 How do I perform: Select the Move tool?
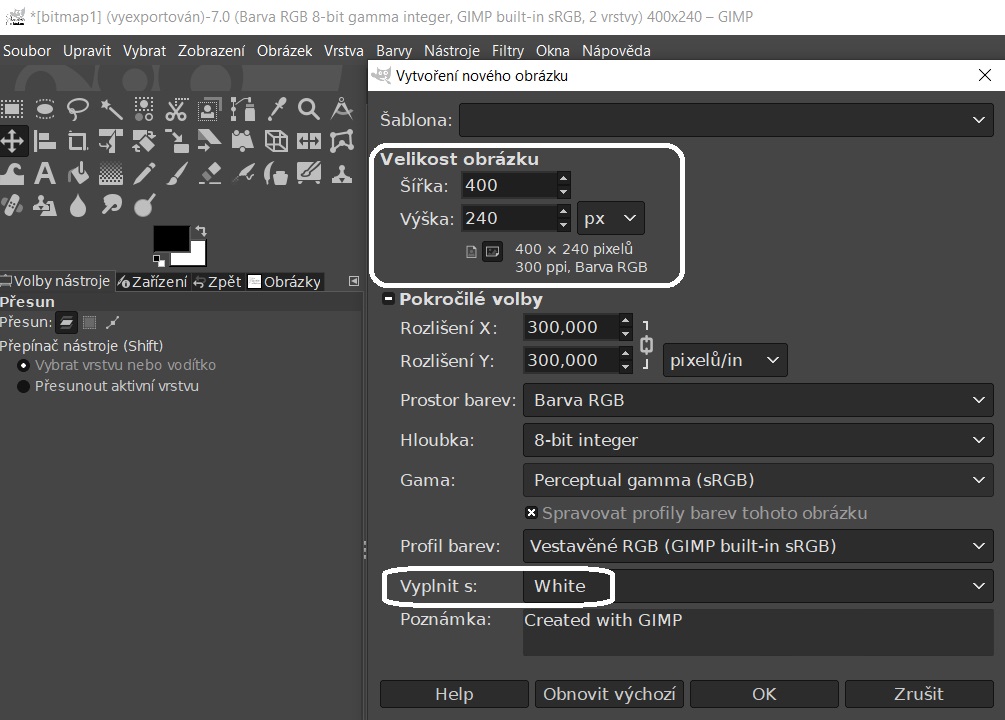(x=12, y=141)
